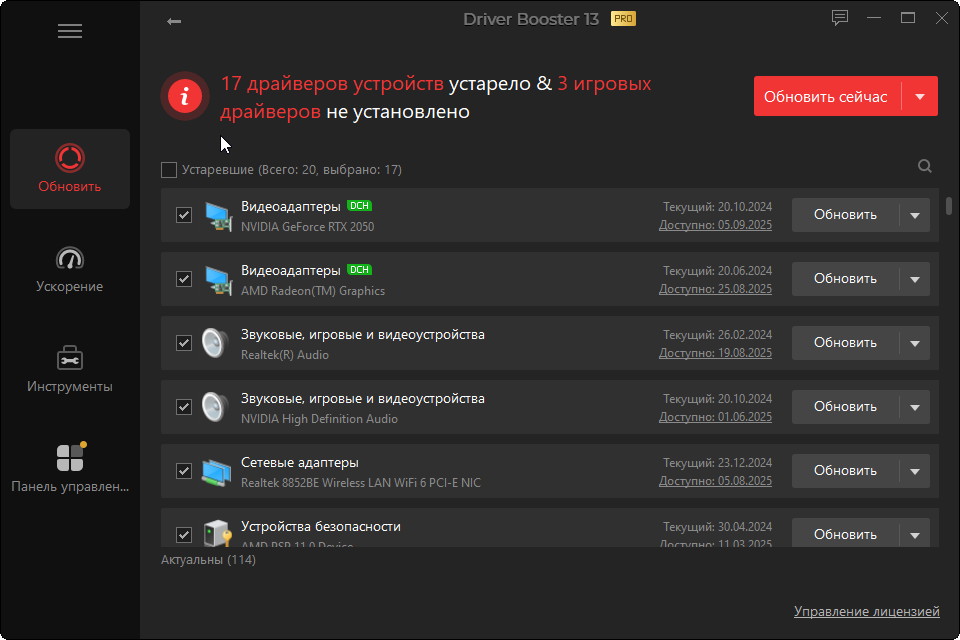Viewport: 960px width, 640px height.
Task: Expand dropdown next to AMD Radeon Обновить
Action: (x=915, y=279)
